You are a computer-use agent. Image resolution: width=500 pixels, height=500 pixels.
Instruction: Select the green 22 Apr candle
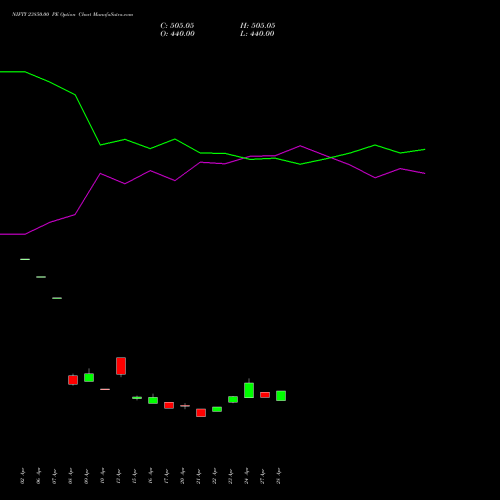point(217,409)
